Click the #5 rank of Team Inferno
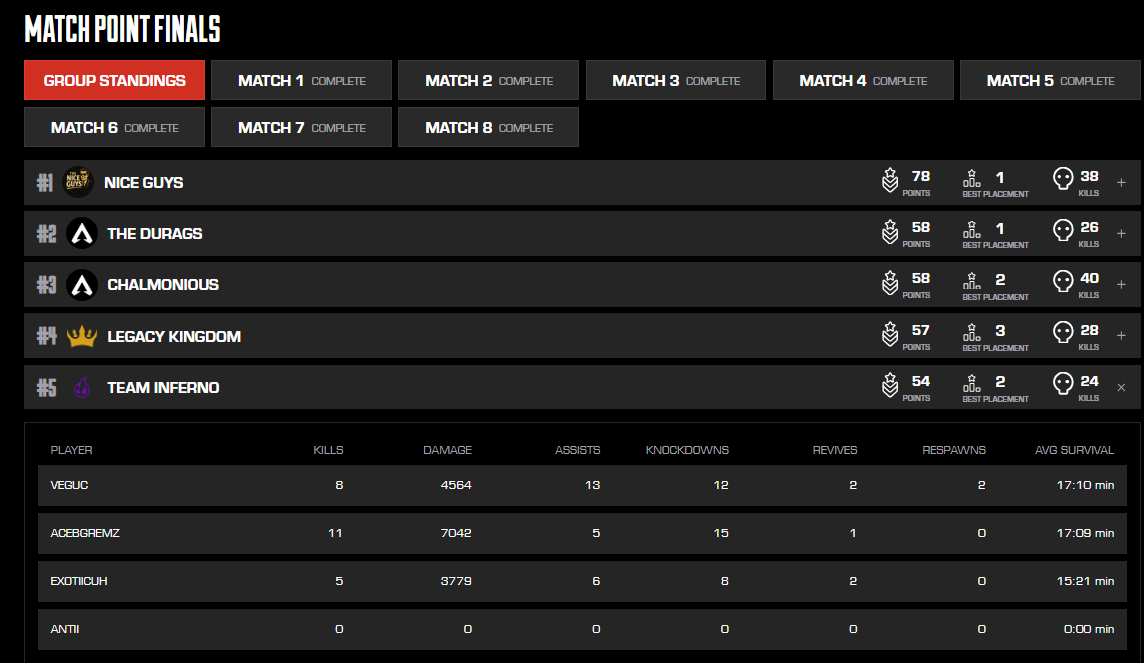1144x663 pixels. coord(47,387)
